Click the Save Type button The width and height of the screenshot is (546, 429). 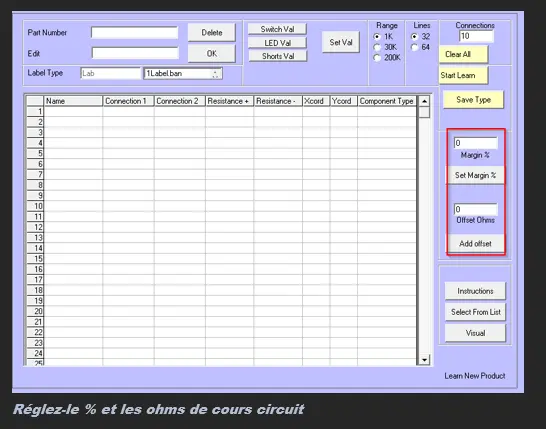pos(474,100)
